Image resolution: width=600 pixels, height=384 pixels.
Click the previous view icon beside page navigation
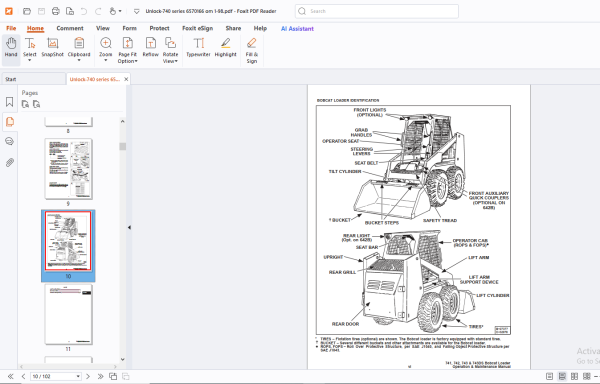click(x=113, y=376)
